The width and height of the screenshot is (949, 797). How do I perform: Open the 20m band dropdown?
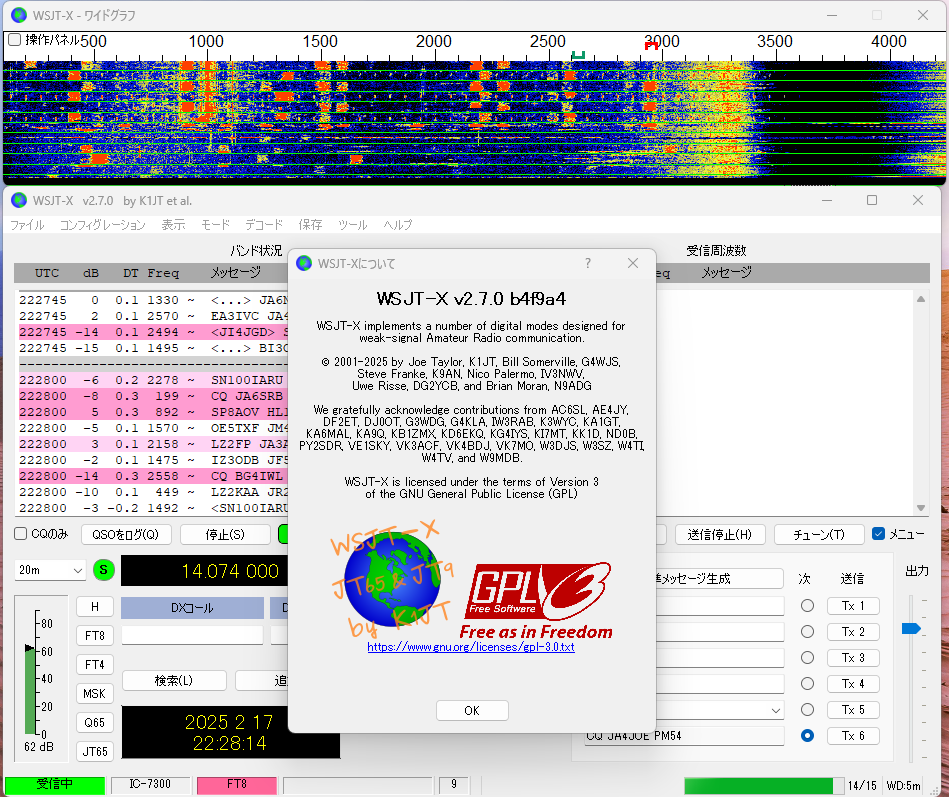(x=50, y=570)
